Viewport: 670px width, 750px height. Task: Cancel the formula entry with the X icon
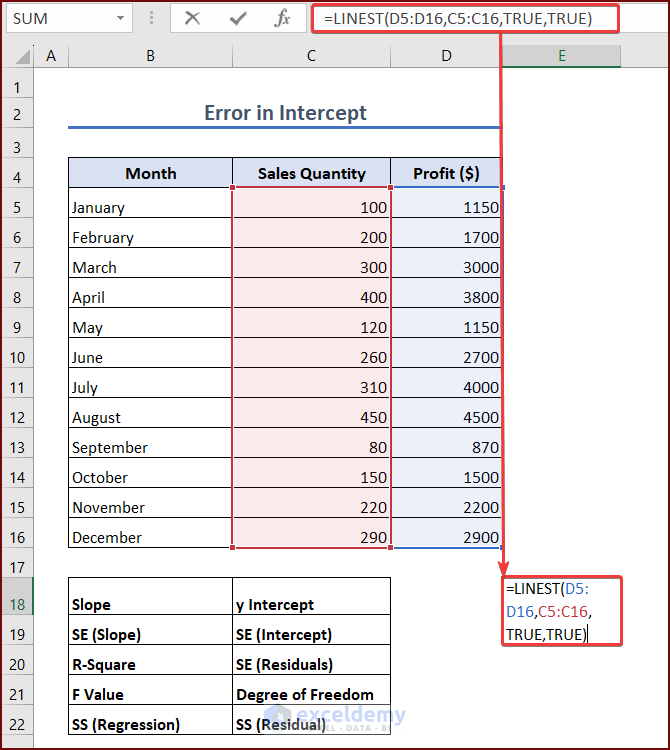193,18
